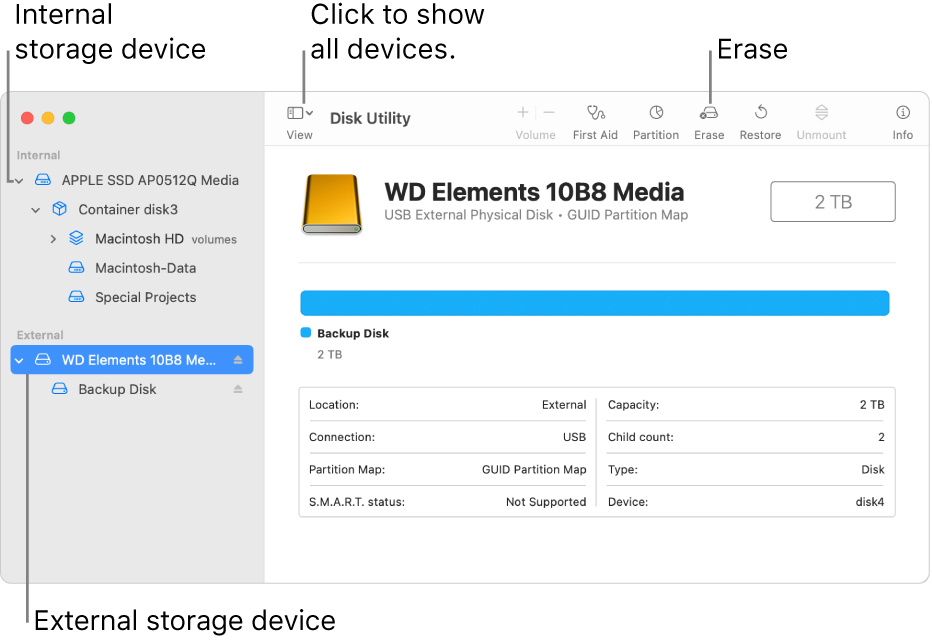The height and width of the screenshot is (644, 932).
Task: Open the View options dropdown
Action: click(298, 119)
